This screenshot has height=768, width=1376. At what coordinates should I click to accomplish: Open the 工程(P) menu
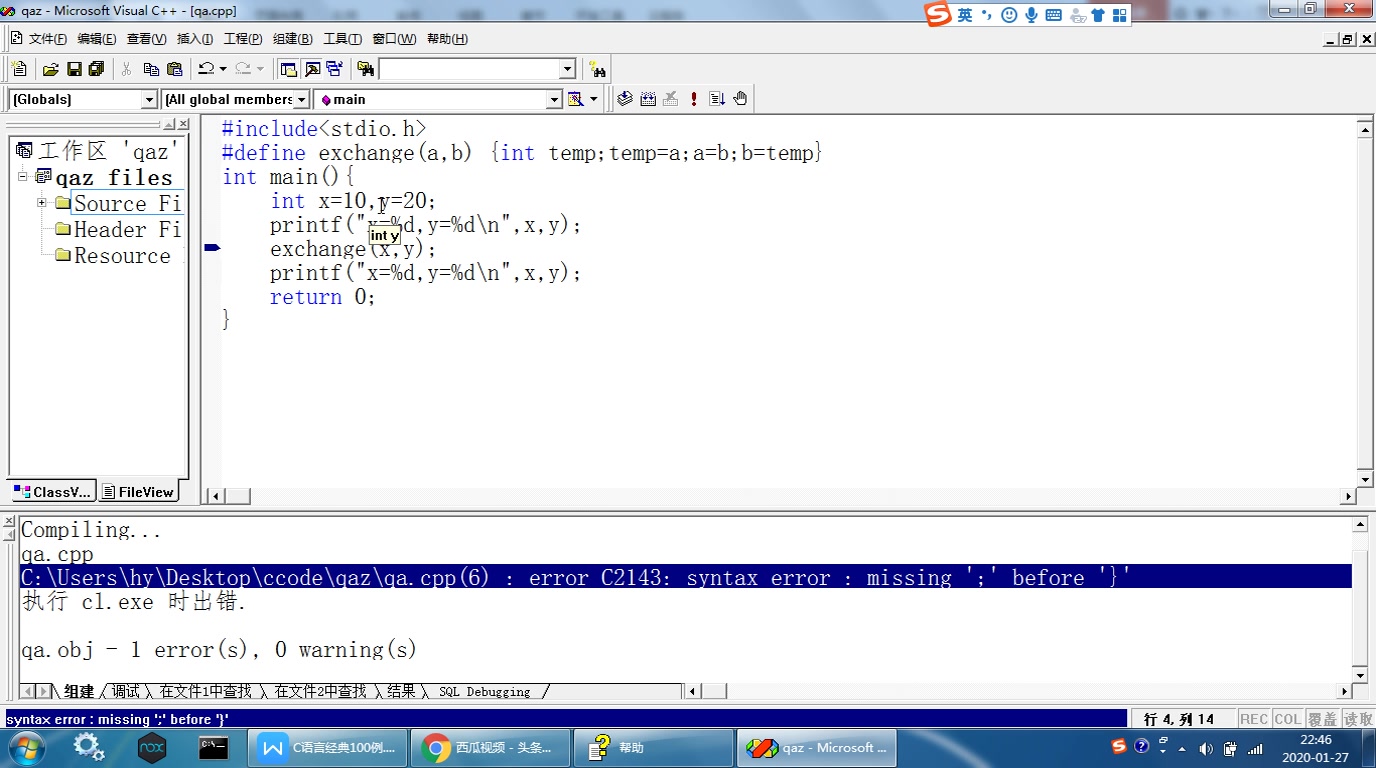point(243,39)
